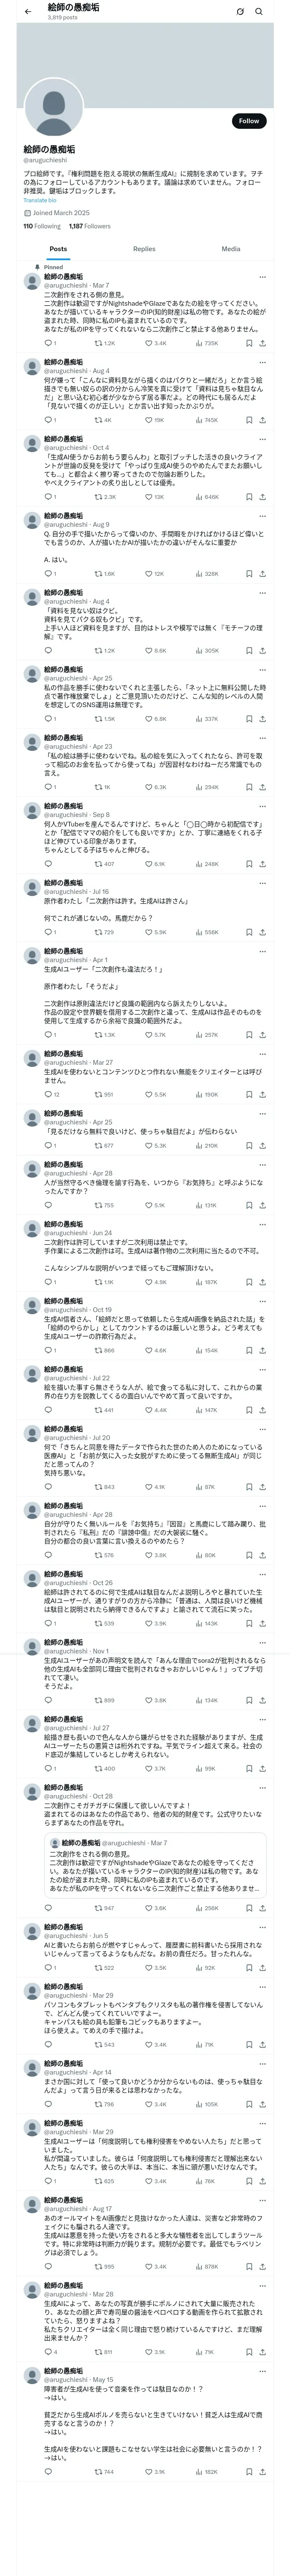Open the search icon in the header

[258, 11]
